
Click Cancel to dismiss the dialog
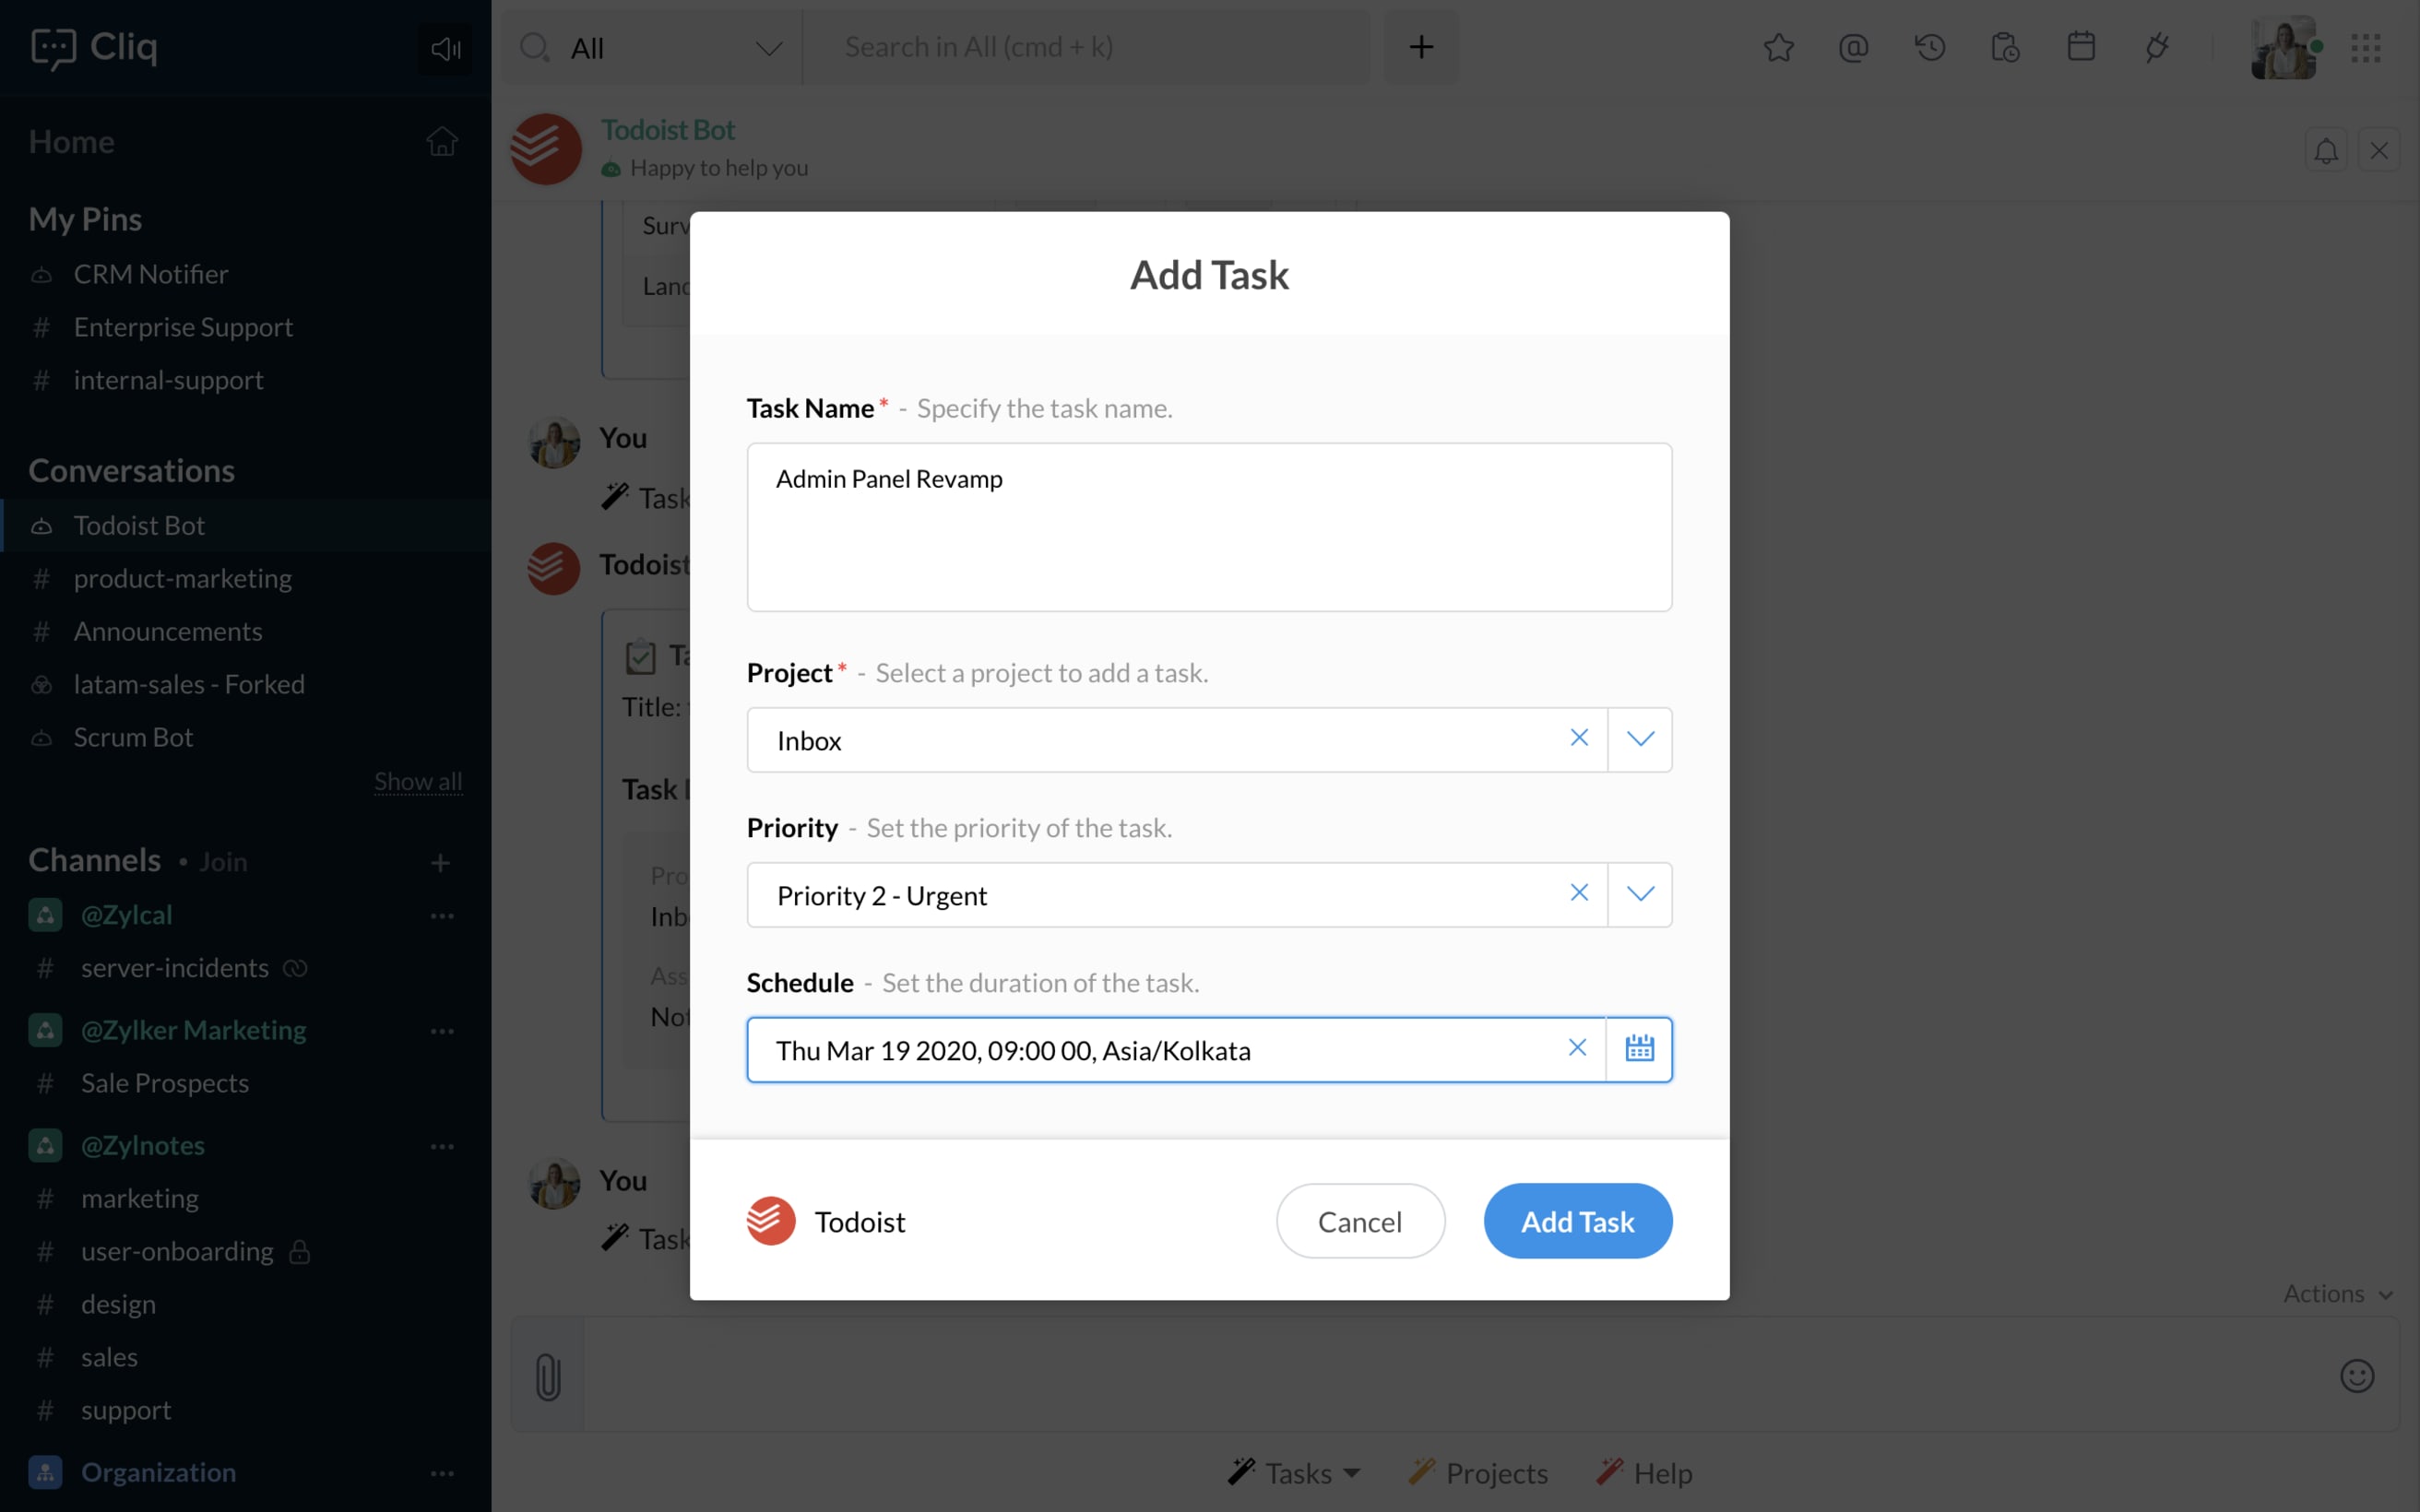tap(1360, 1221)
